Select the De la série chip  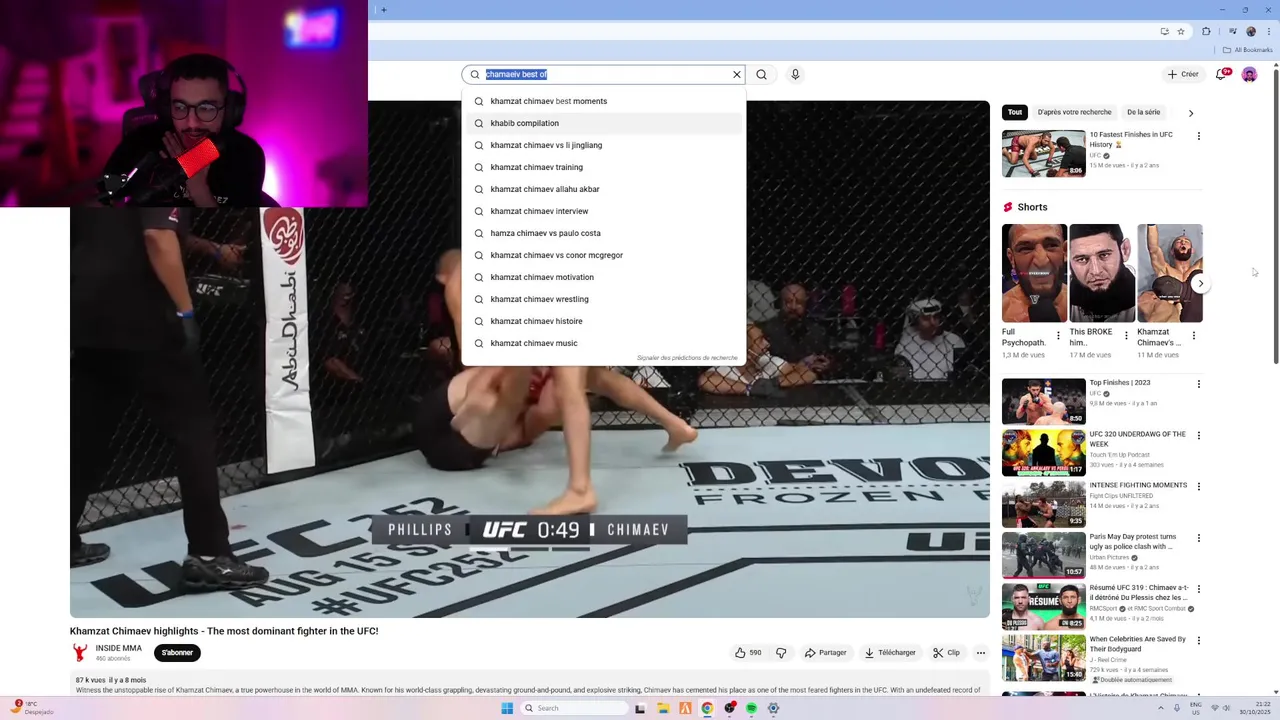(x=1143, y=112)
